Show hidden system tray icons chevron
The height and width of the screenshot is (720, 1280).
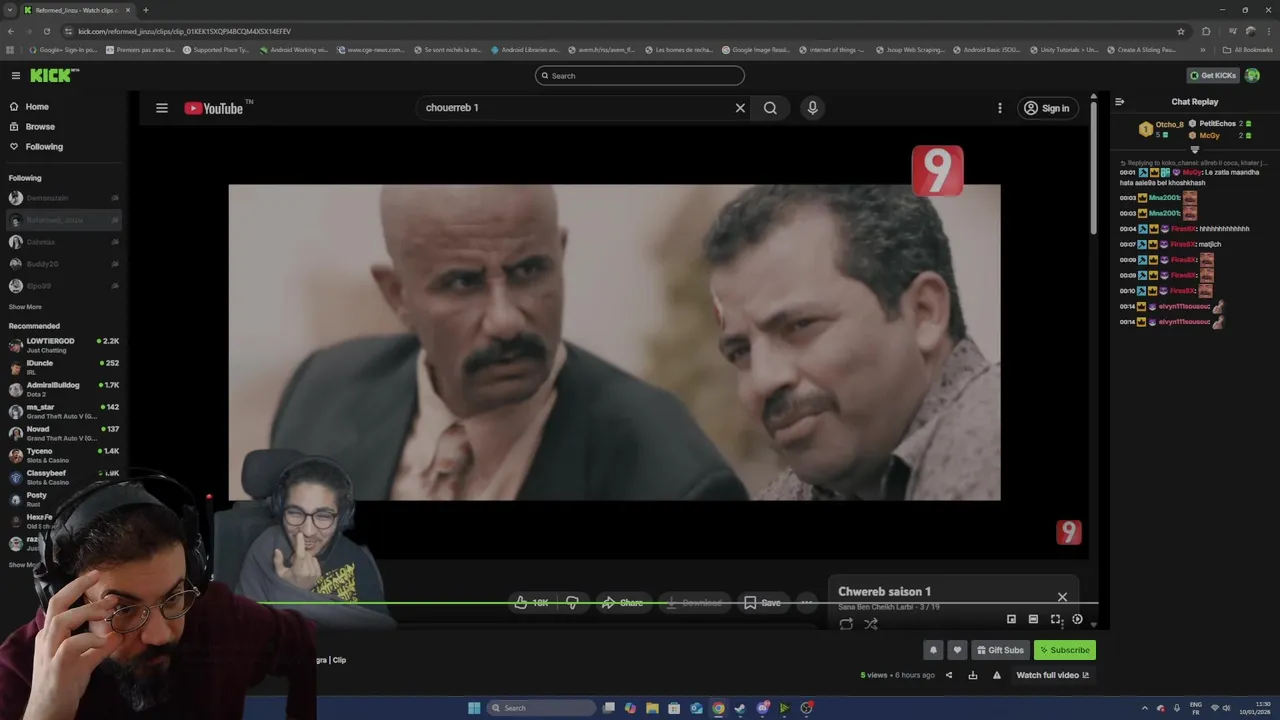(x=1145, y=708)
